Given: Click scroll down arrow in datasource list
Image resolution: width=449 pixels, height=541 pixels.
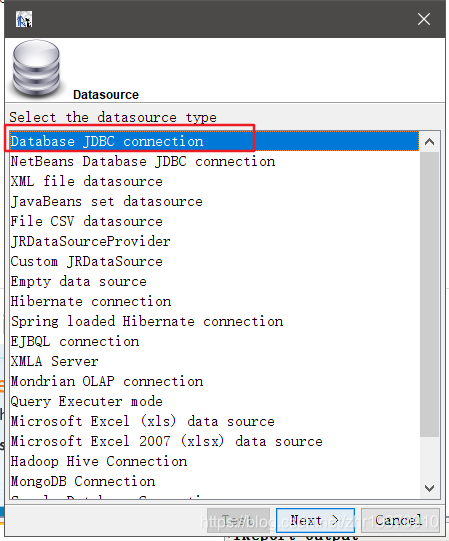Looking at the screenshot, I should [x=429, y=488].
